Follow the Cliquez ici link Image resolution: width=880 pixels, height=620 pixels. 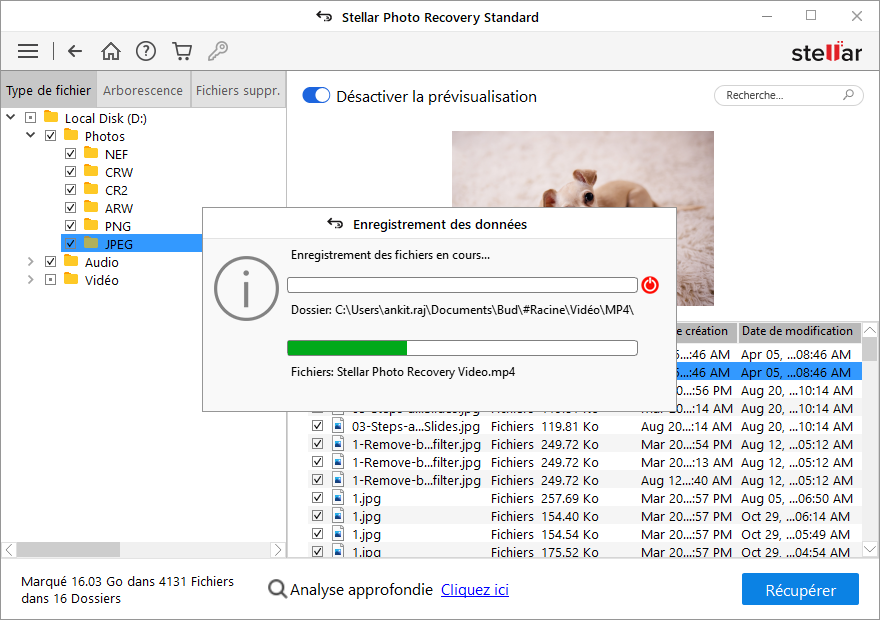pos(475,590)
